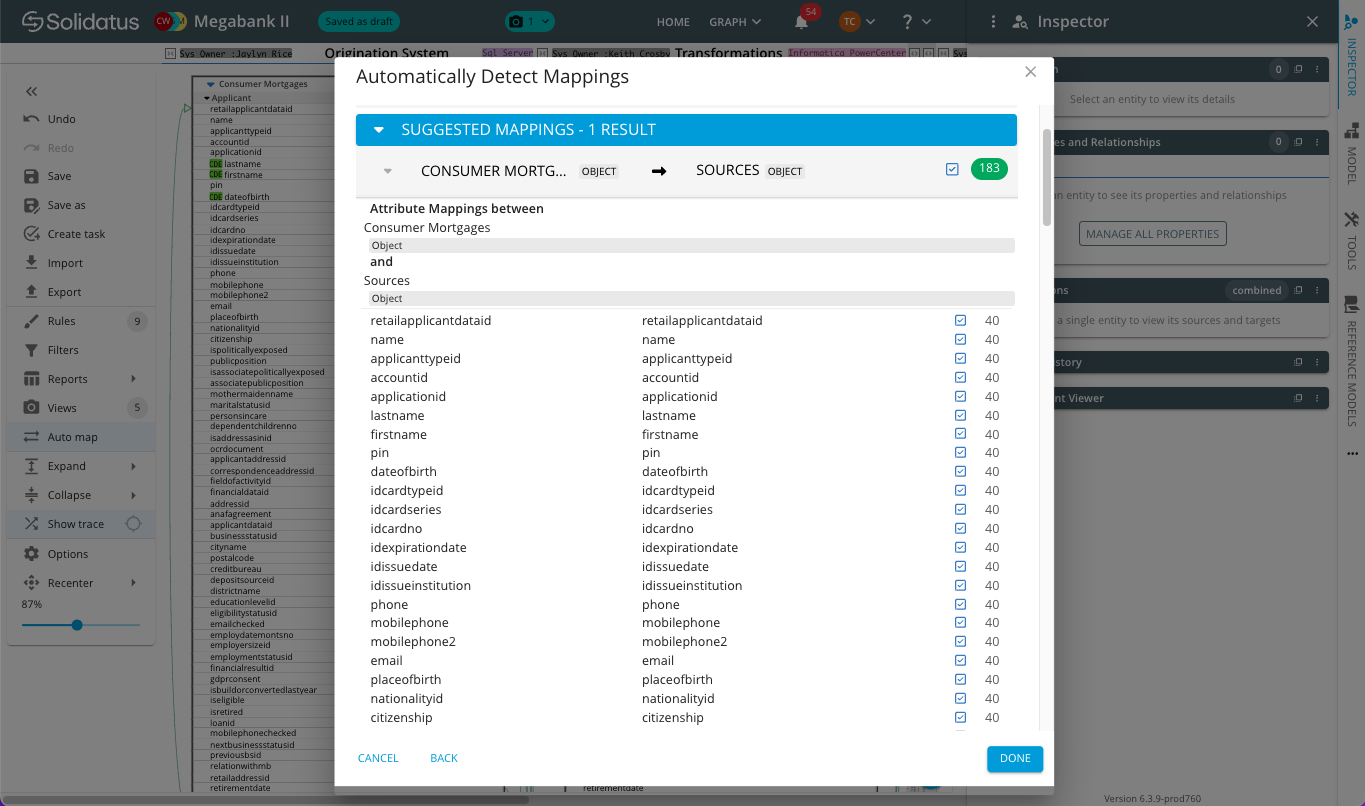Open the Inspector kebab menu
The width and height of the screenshot is (1365, 806).
[x=993, y=21]
